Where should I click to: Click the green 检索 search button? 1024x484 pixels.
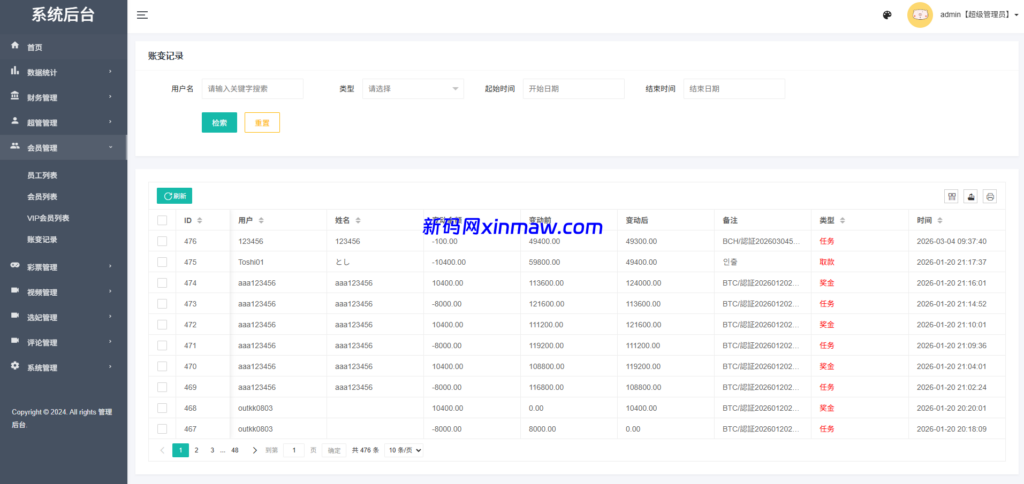coord(219,123)
